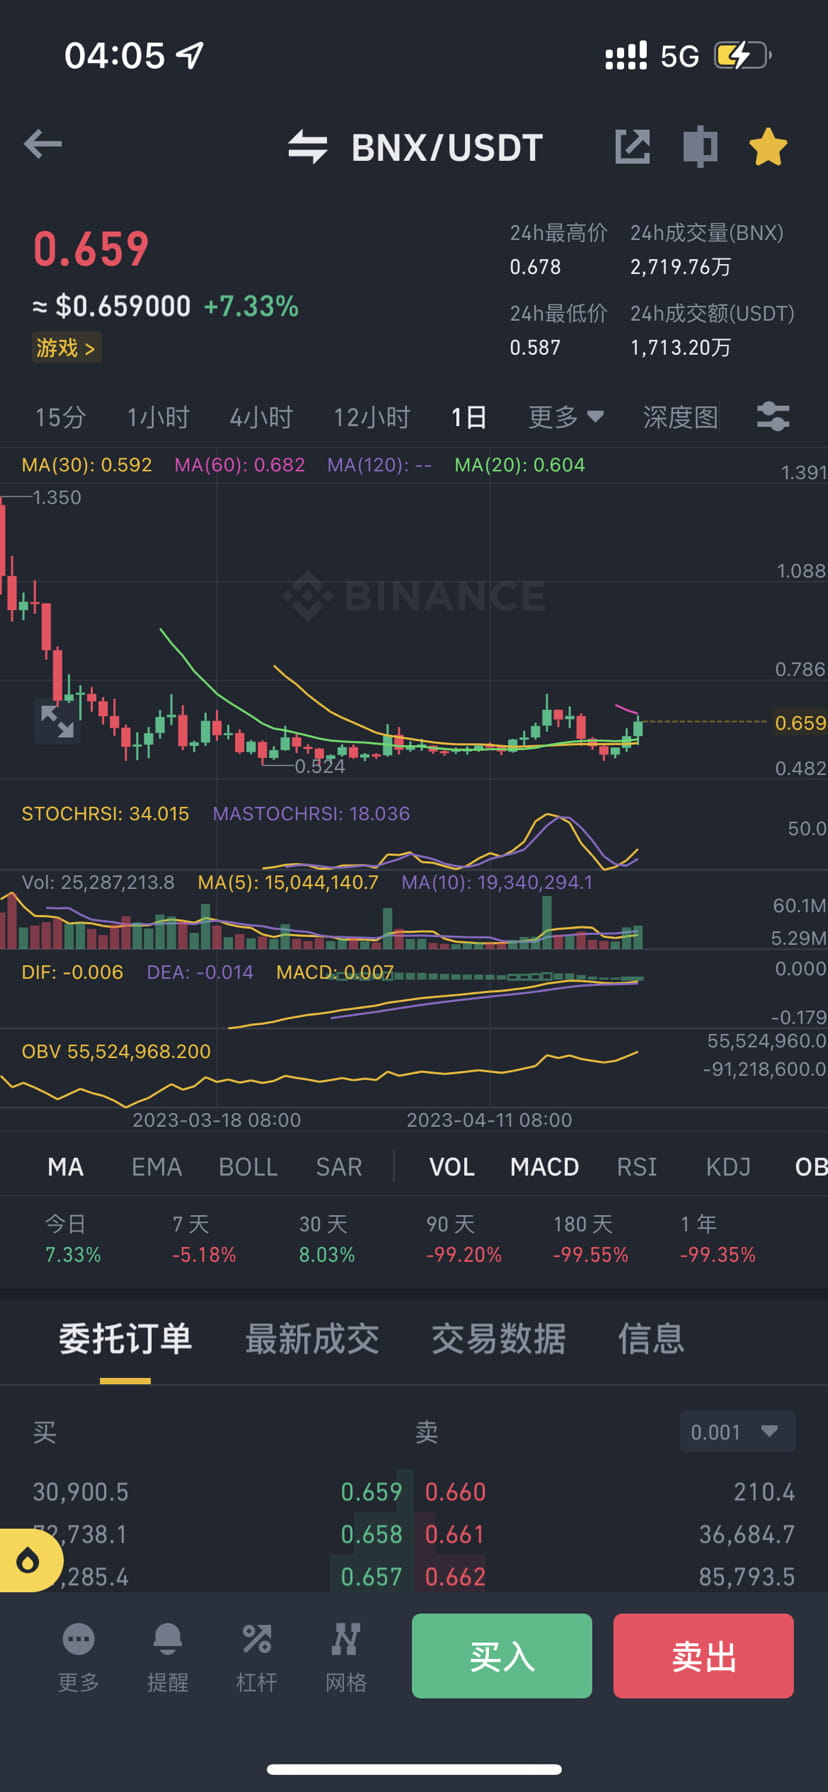Tap the STOCHRSI: 34.015 label

(x=105, y=814)
